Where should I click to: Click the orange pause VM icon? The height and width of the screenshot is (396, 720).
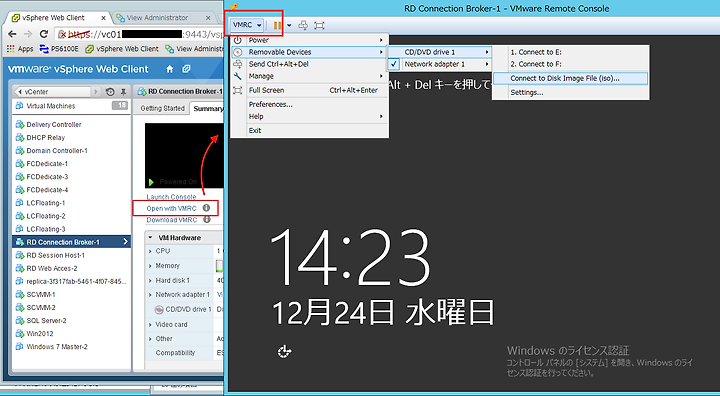(x=277, y=25)
